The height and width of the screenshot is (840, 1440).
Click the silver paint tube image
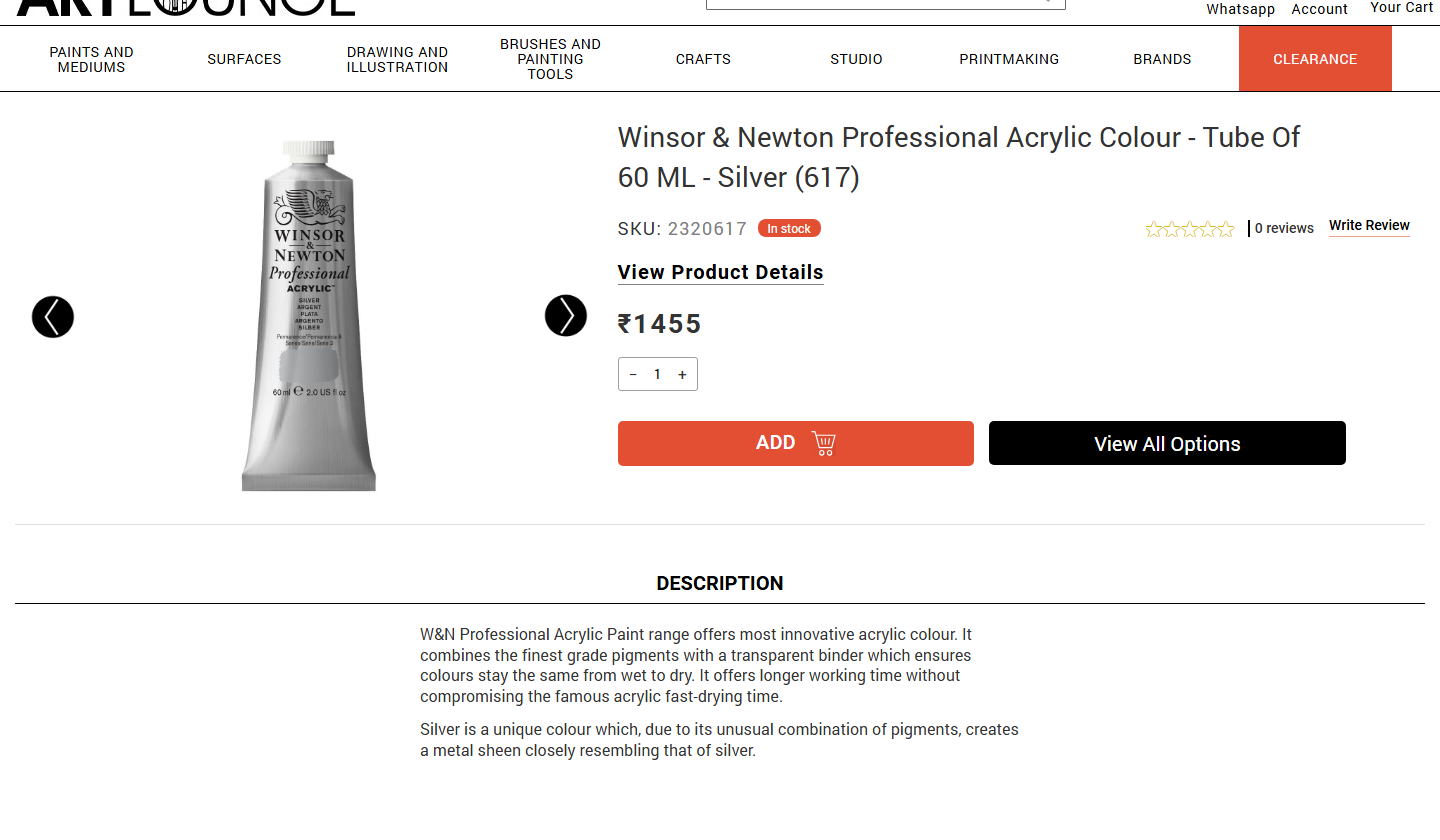click(308, 316)
